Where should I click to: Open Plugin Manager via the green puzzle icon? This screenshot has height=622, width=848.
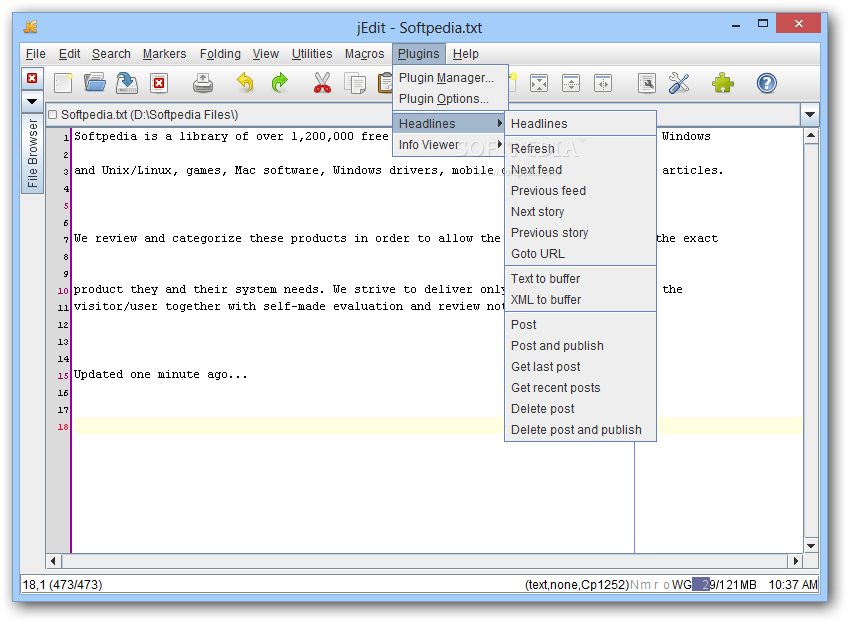point(723,83)
